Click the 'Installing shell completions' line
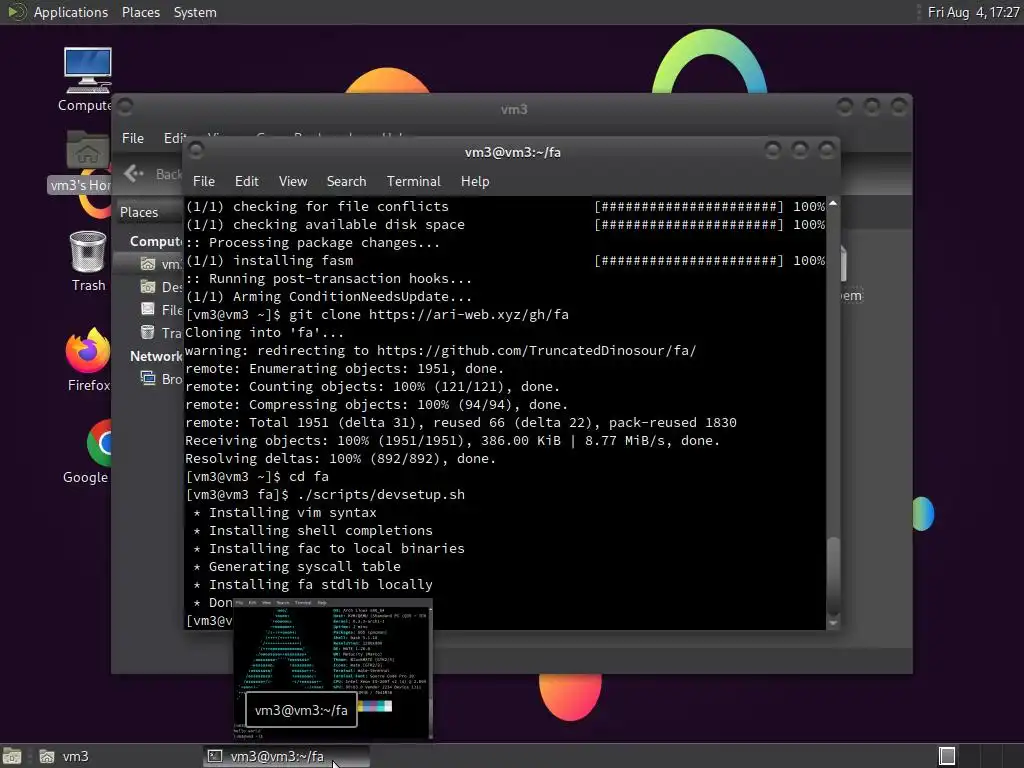1024x768 pixels. click(312, 530)
